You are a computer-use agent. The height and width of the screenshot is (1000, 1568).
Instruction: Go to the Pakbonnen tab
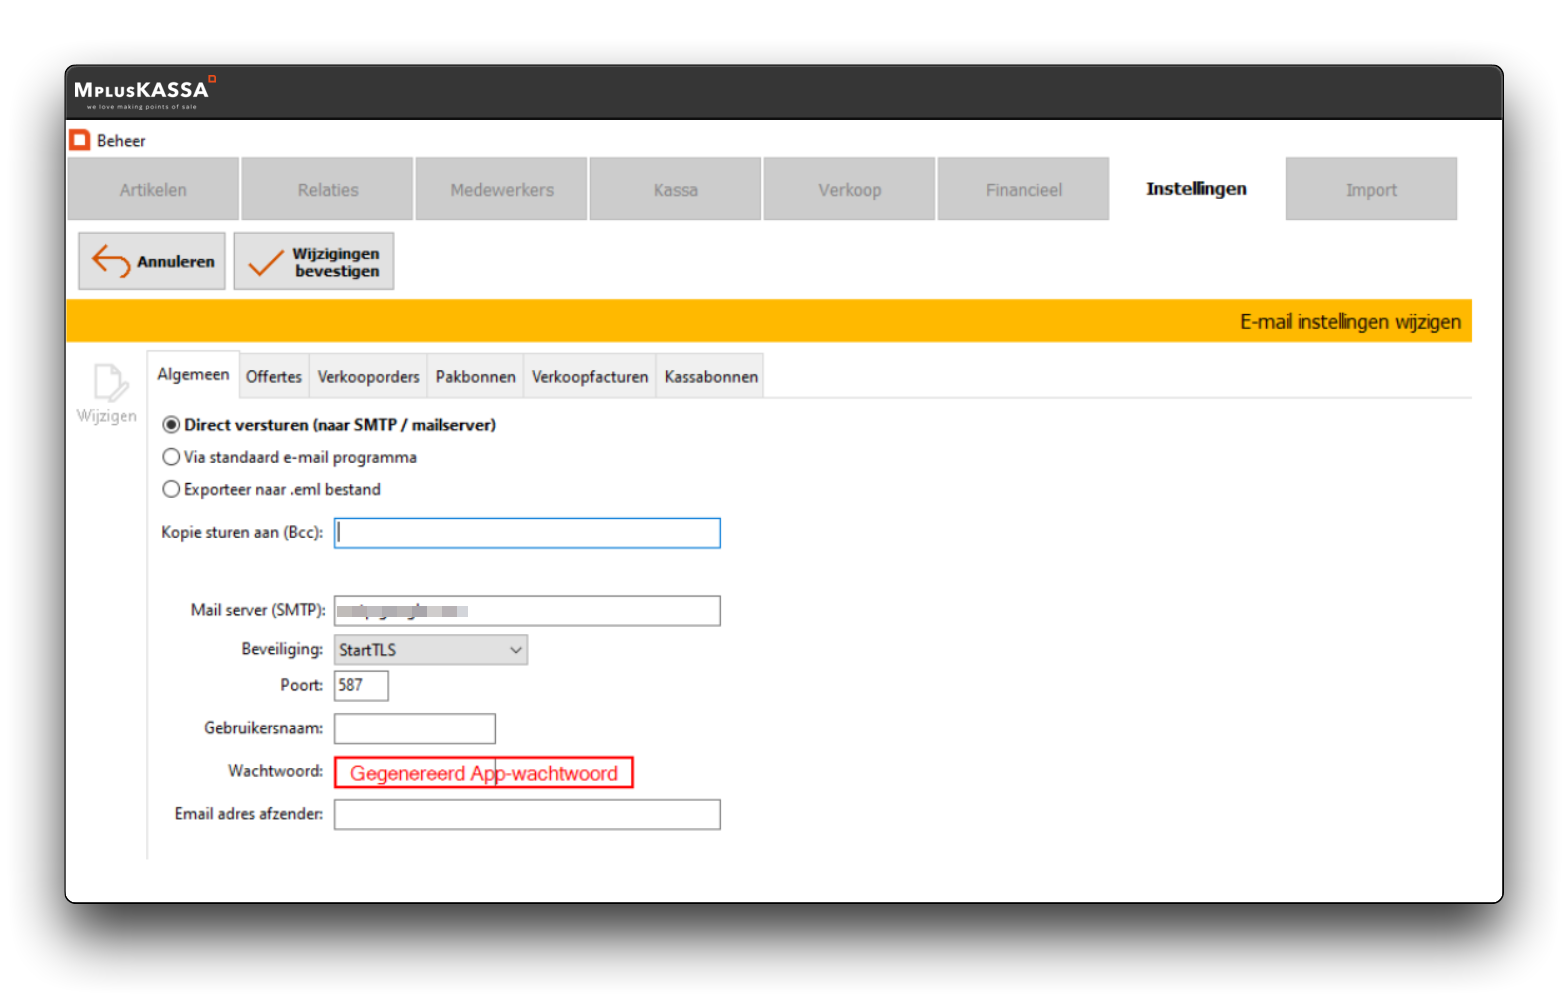(475, 377)
